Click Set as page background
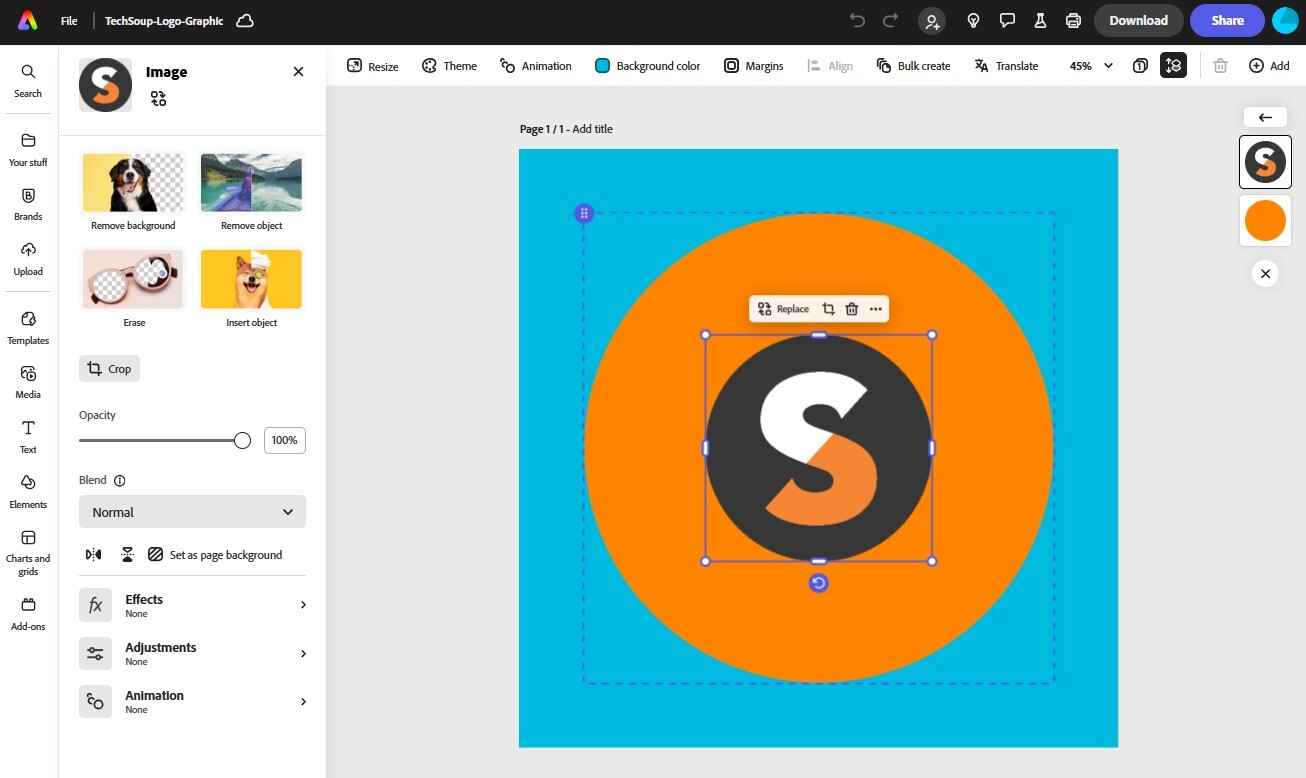The image size is (1306, 778). pos(215,555)
